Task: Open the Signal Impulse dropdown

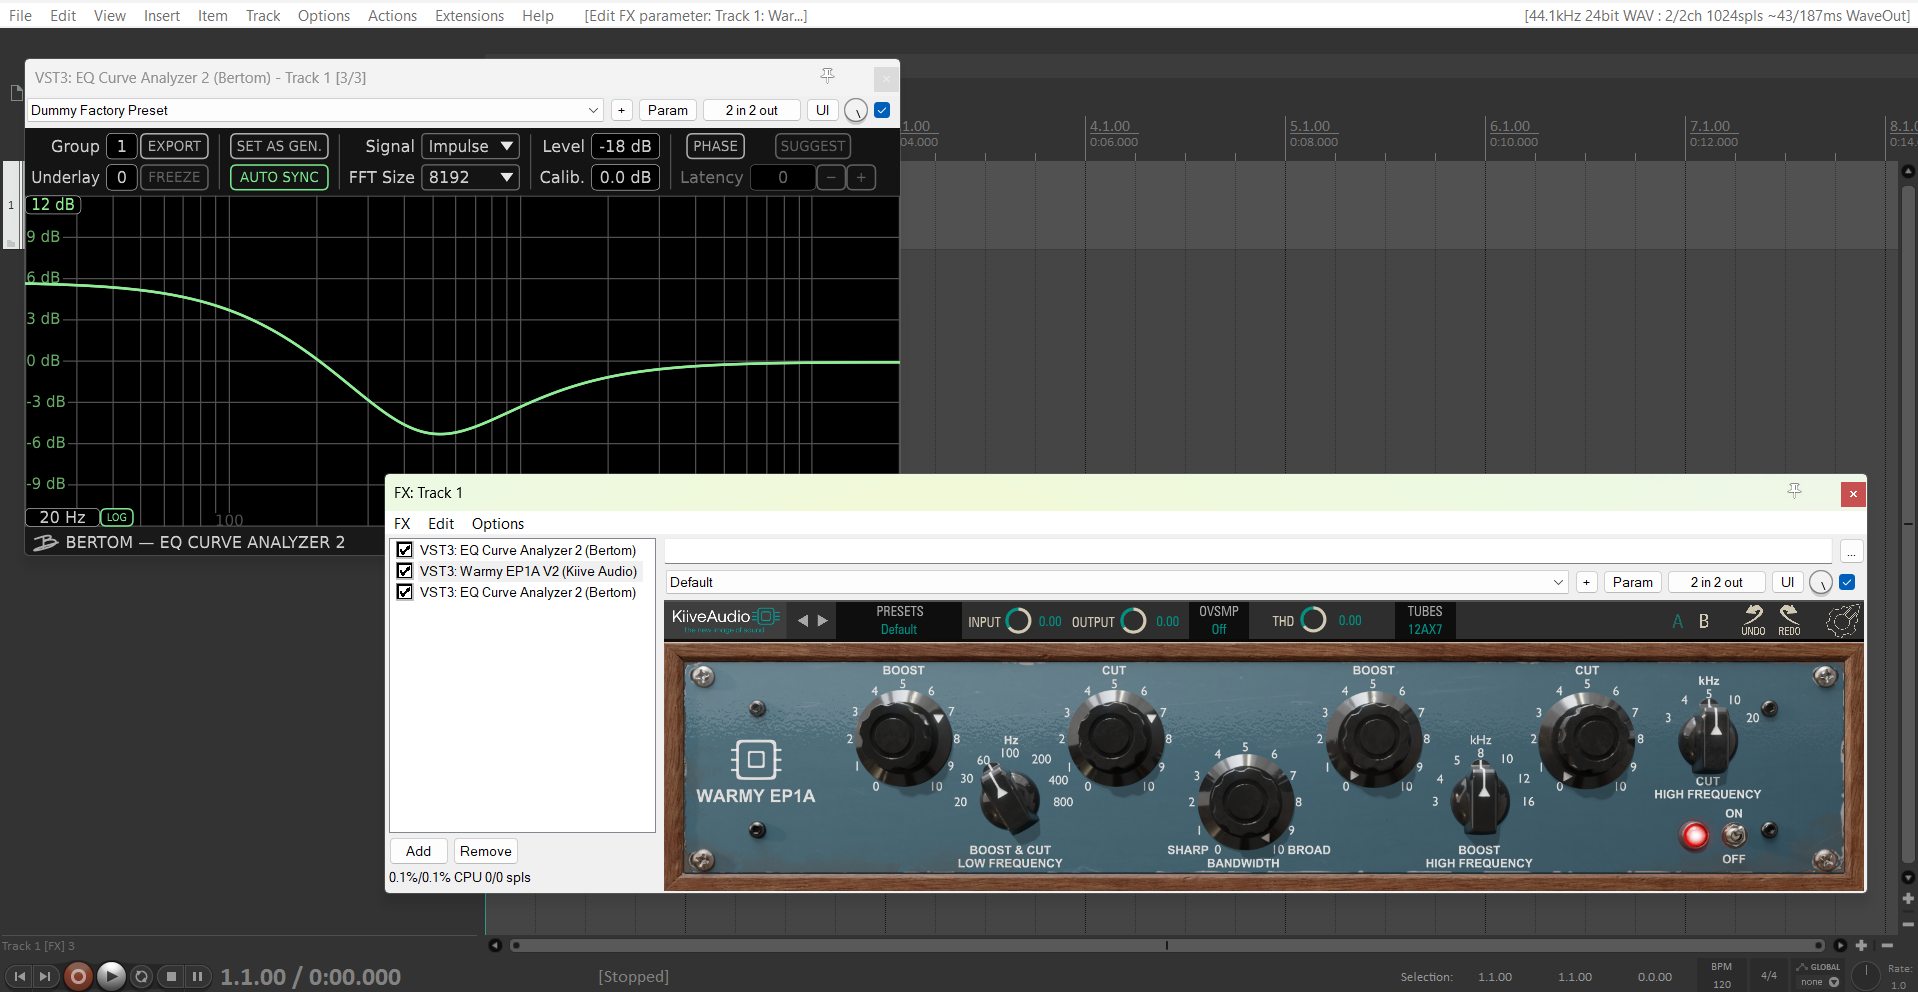Action: 470,146
